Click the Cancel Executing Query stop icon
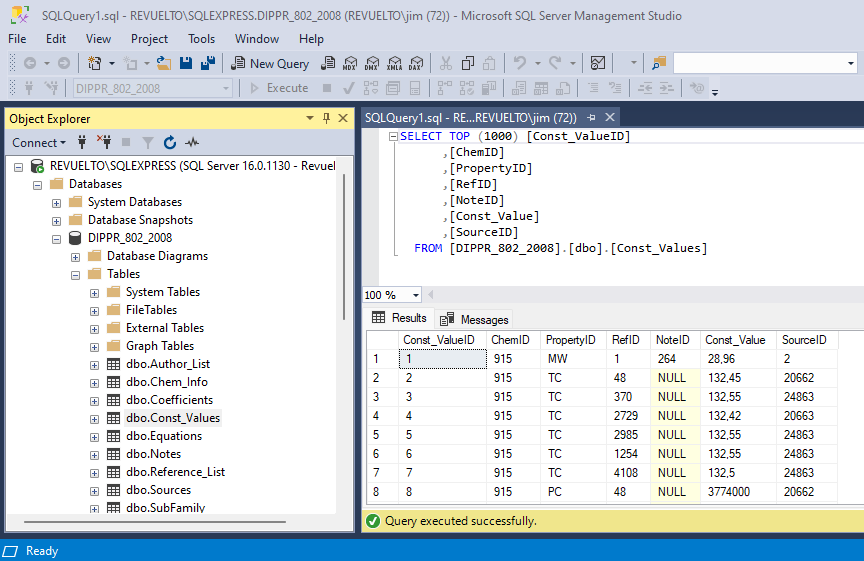 (327, 88)
